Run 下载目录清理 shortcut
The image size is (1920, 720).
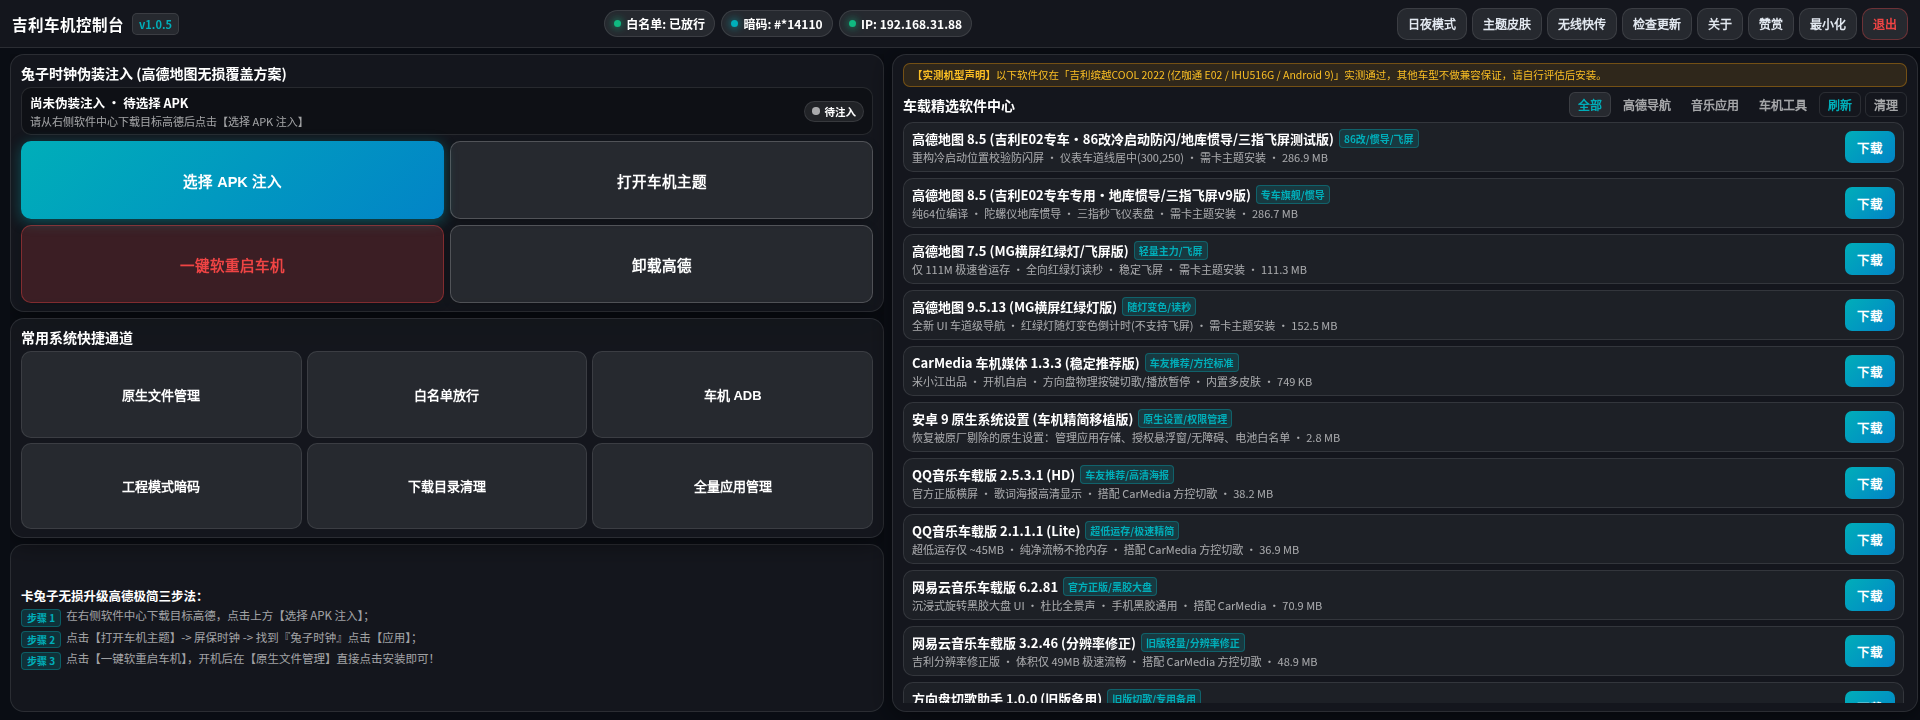tap(447, 486)
